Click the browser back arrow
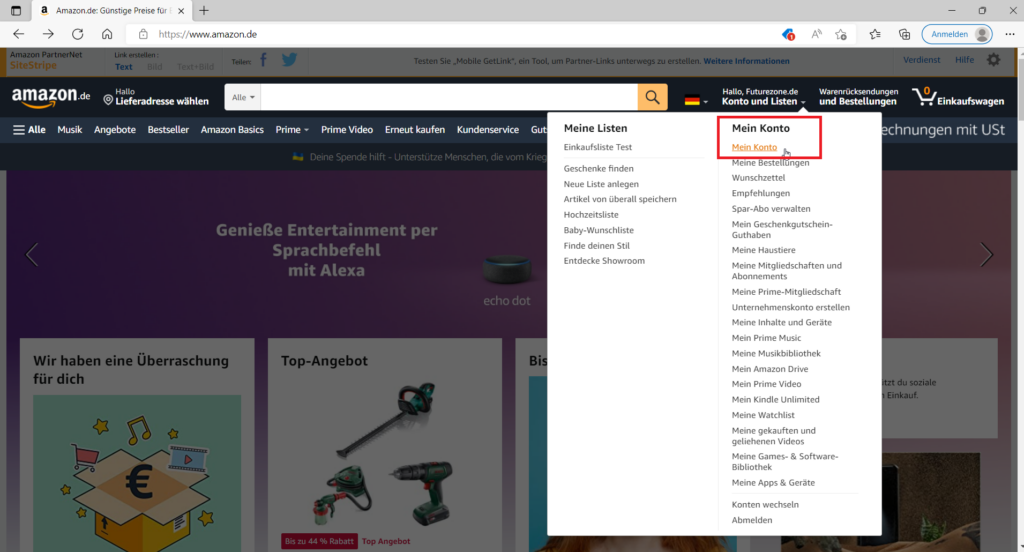The image size is (1024, 552). coord(18,34)
